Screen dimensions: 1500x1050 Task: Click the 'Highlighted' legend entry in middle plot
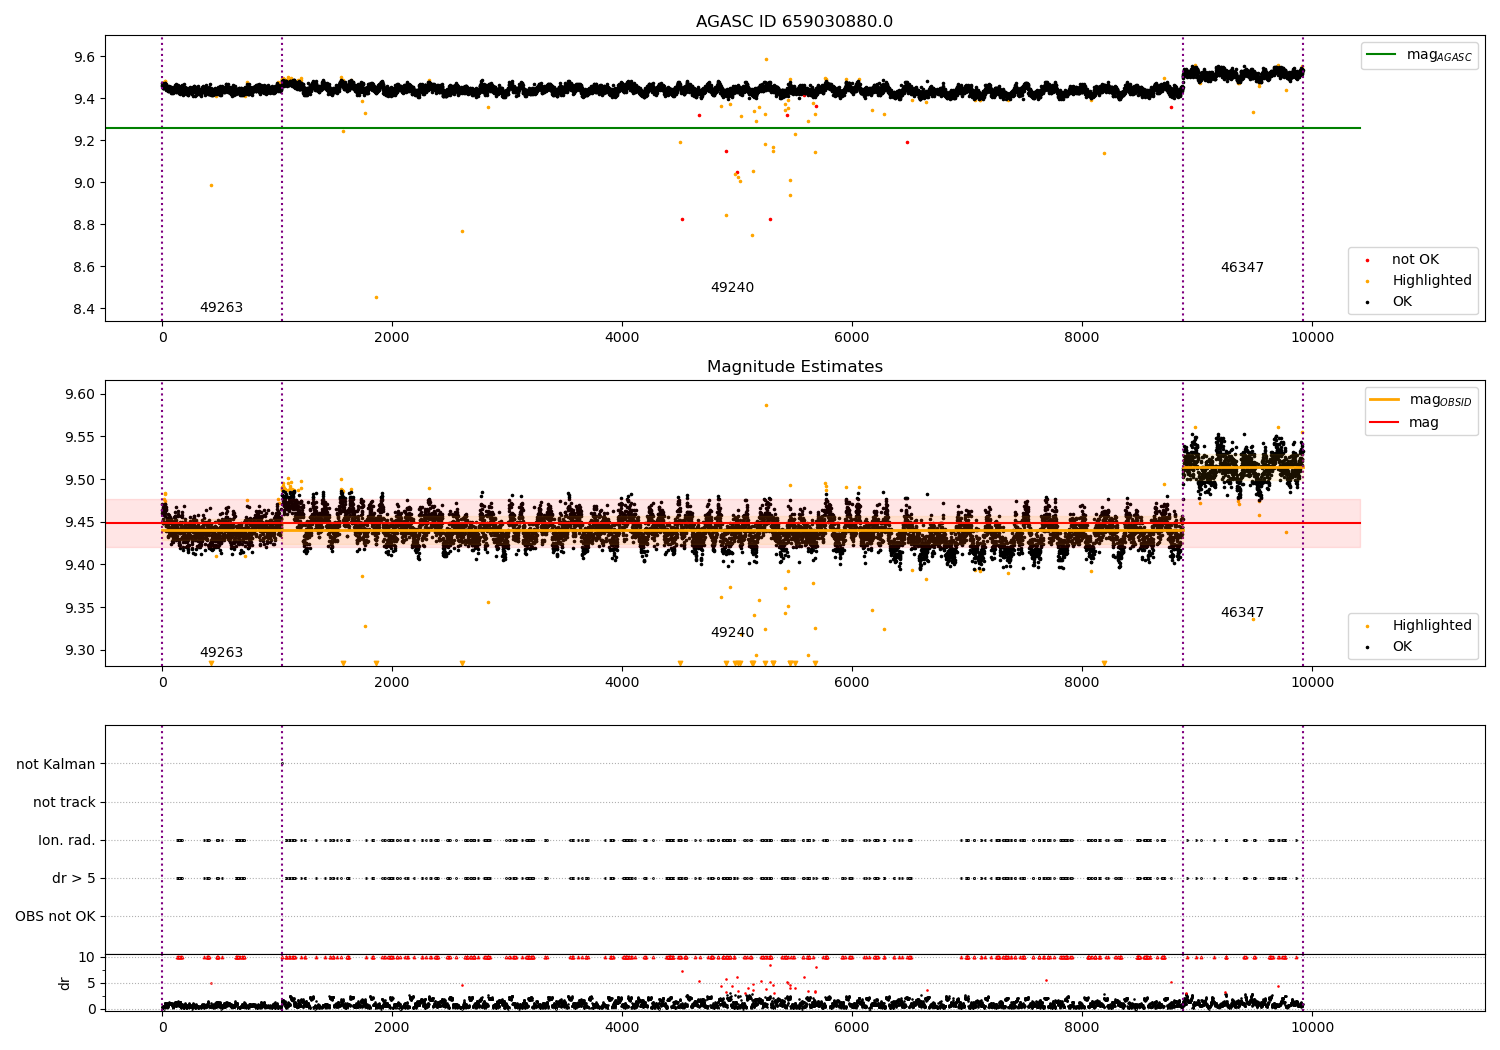point(1431,626)
